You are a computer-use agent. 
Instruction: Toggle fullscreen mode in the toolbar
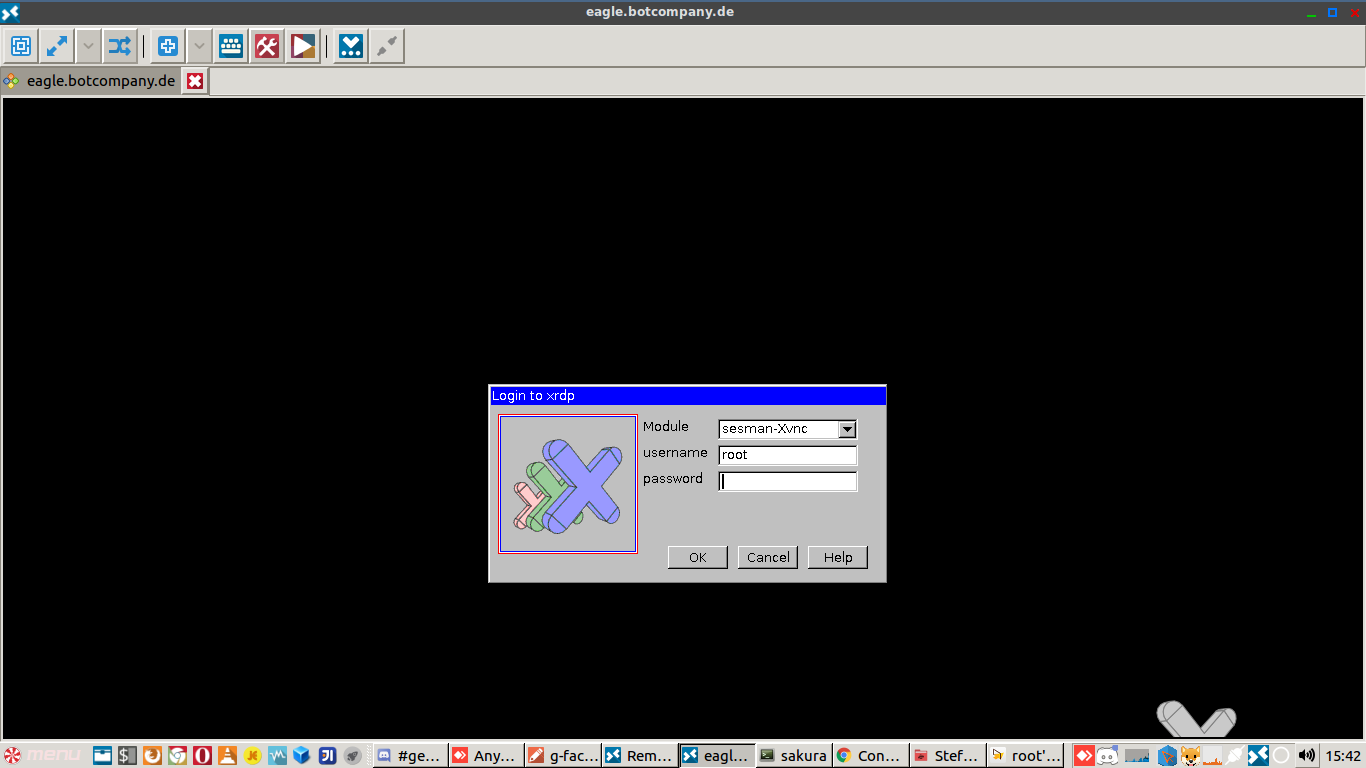[x=57, y=46]
